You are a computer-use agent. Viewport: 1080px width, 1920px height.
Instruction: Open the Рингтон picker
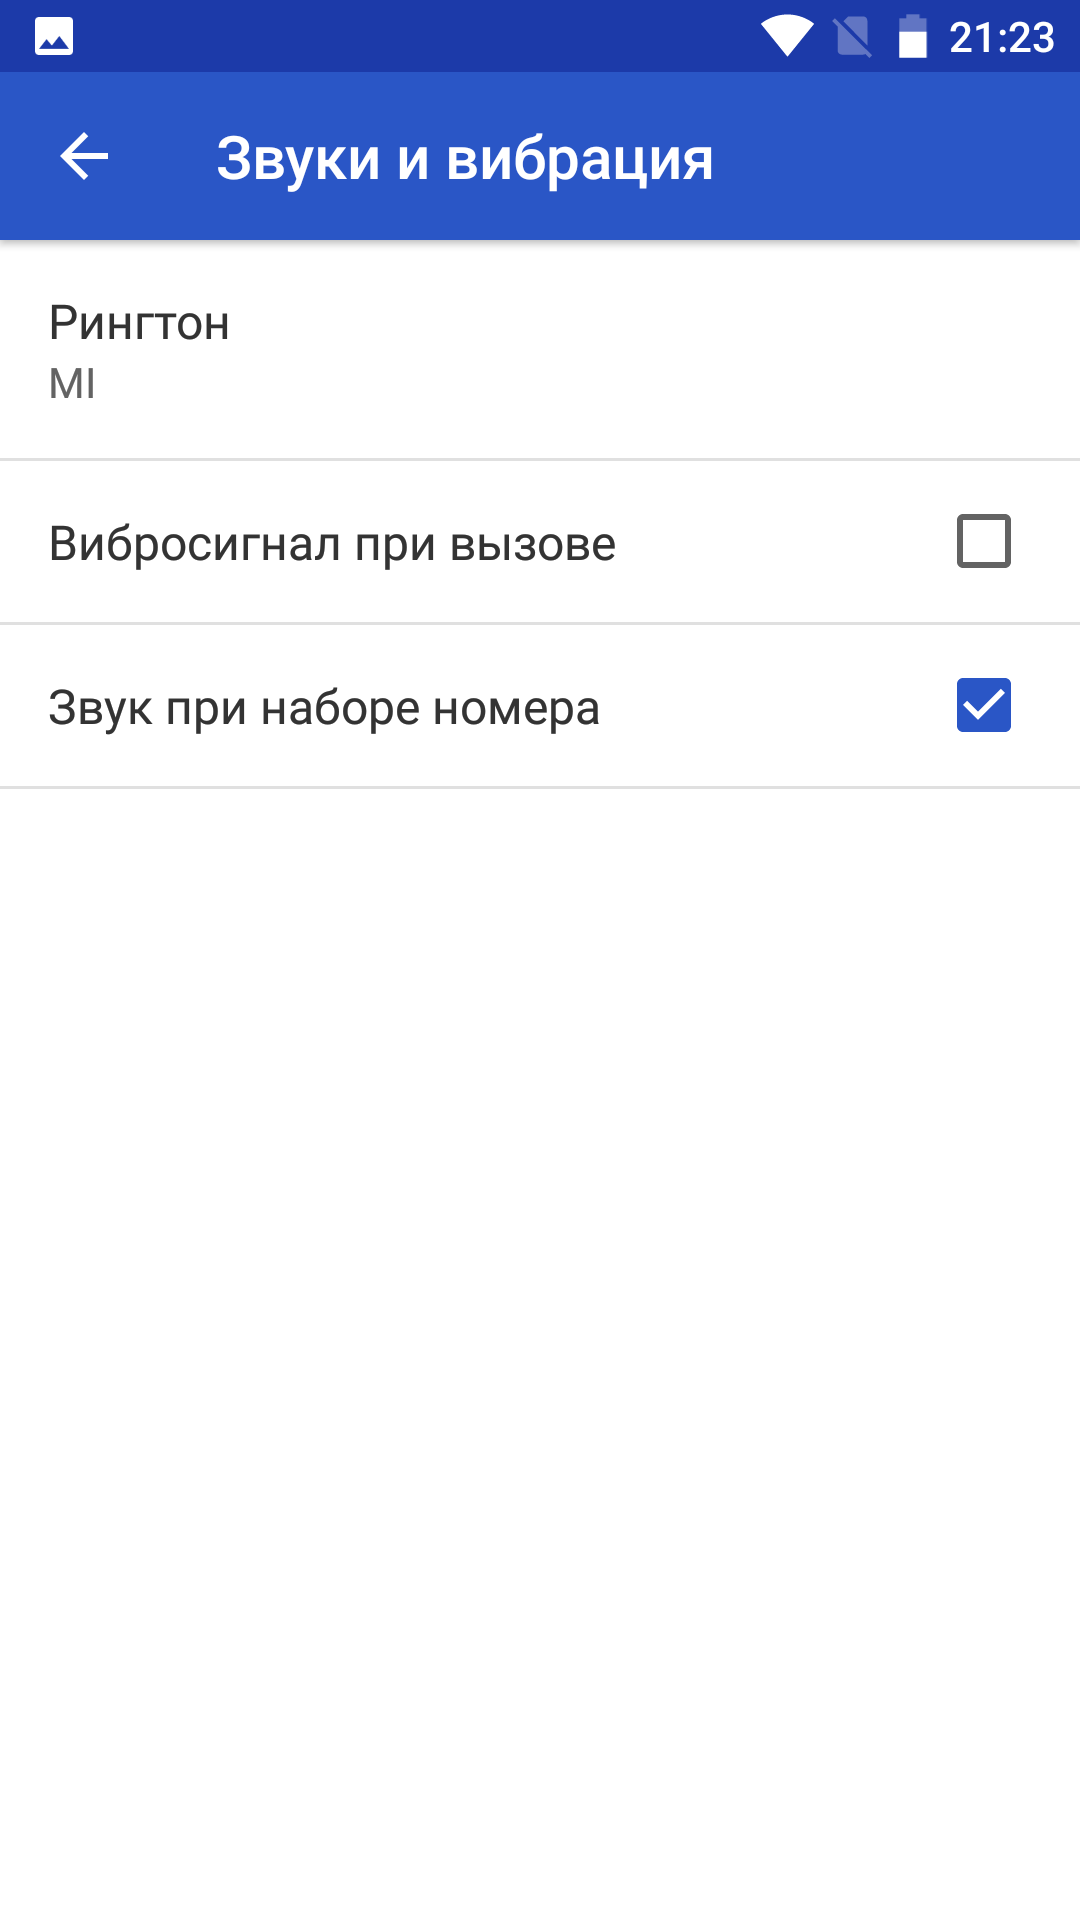[x=540, y=350]
